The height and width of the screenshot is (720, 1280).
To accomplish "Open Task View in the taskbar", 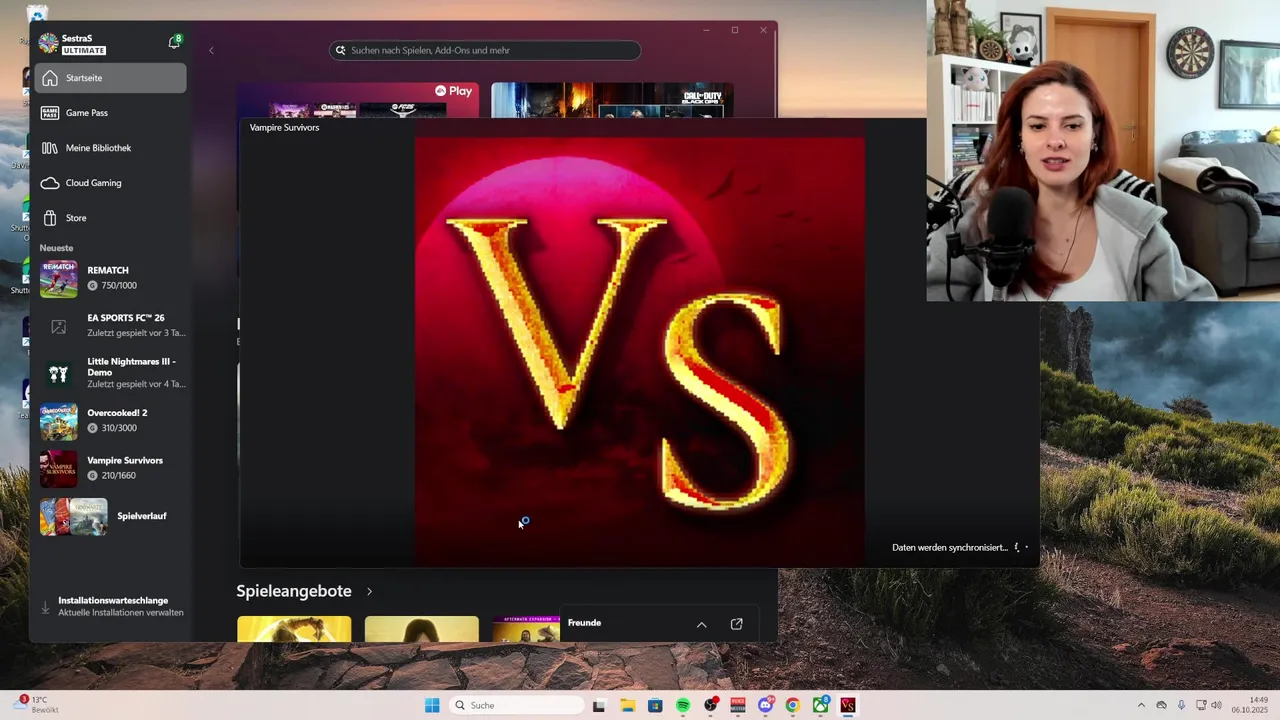I will point(599,705).
